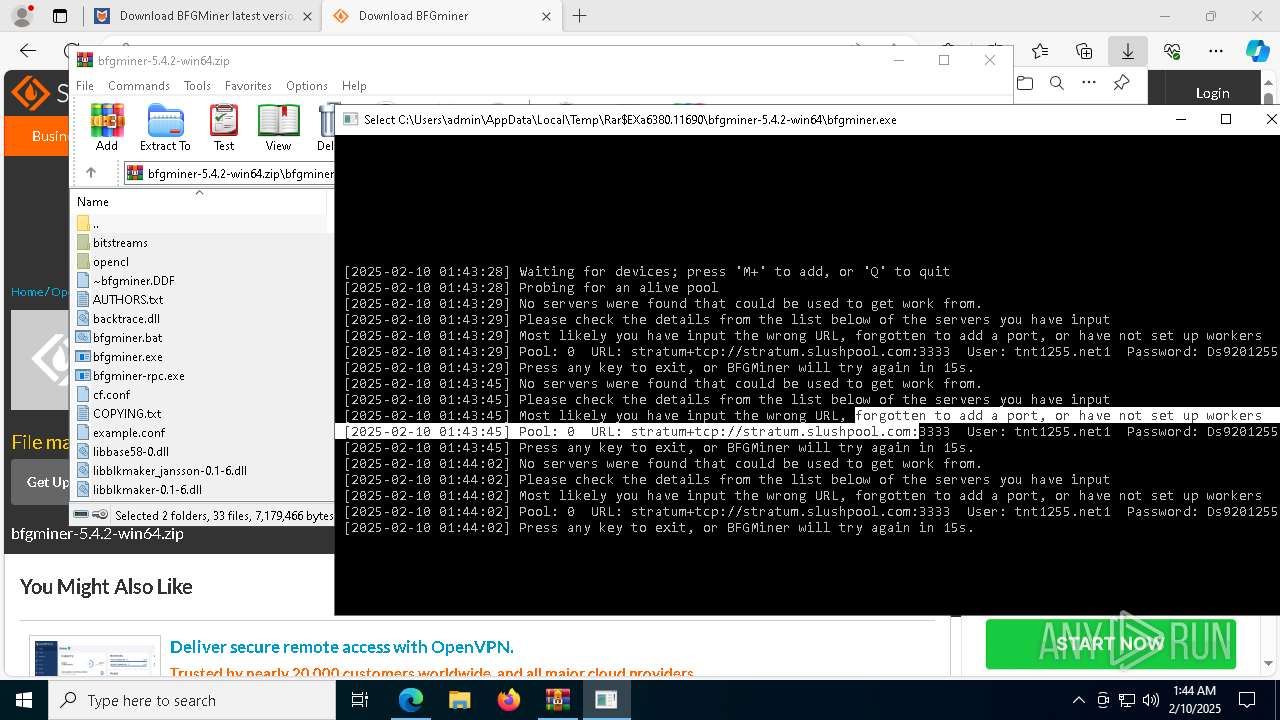The height and width of the screenshot is (720, 1280).
Task: Open a new browser tab
Action: (x=579, y=16)
